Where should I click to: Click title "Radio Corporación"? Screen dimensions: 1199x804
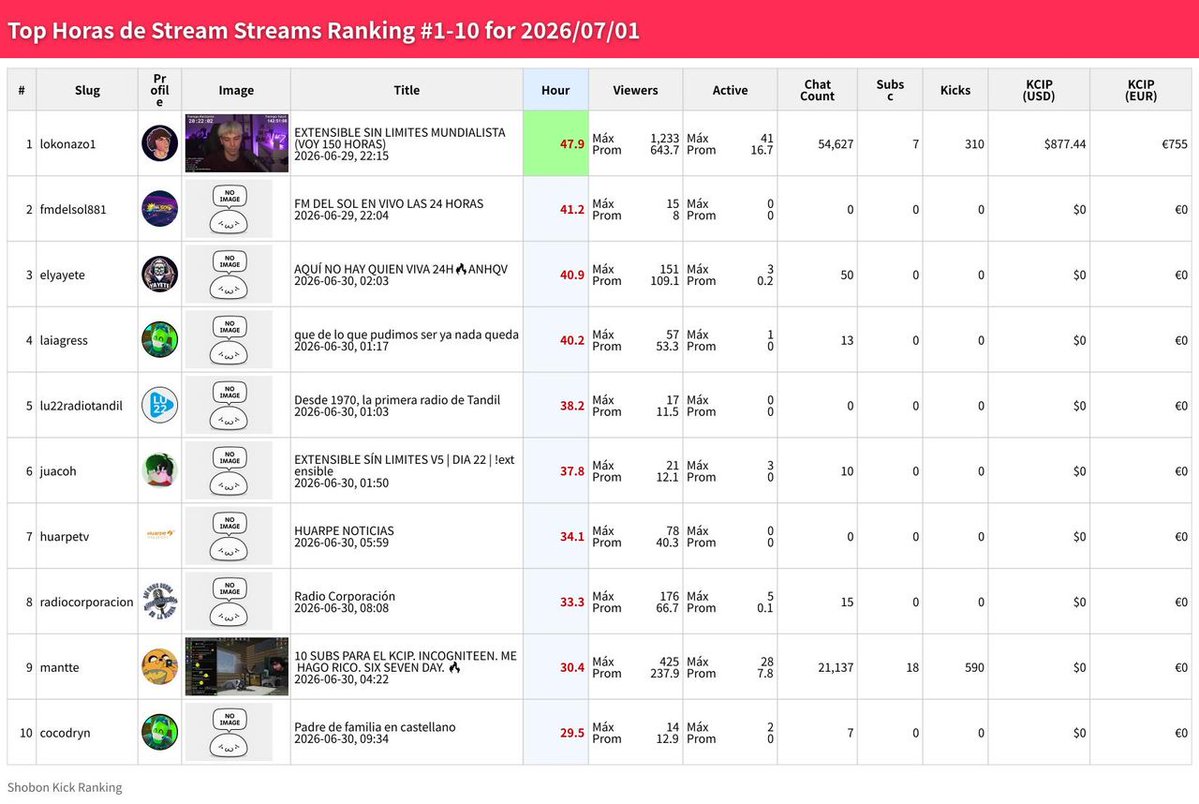tap(345, 596)
